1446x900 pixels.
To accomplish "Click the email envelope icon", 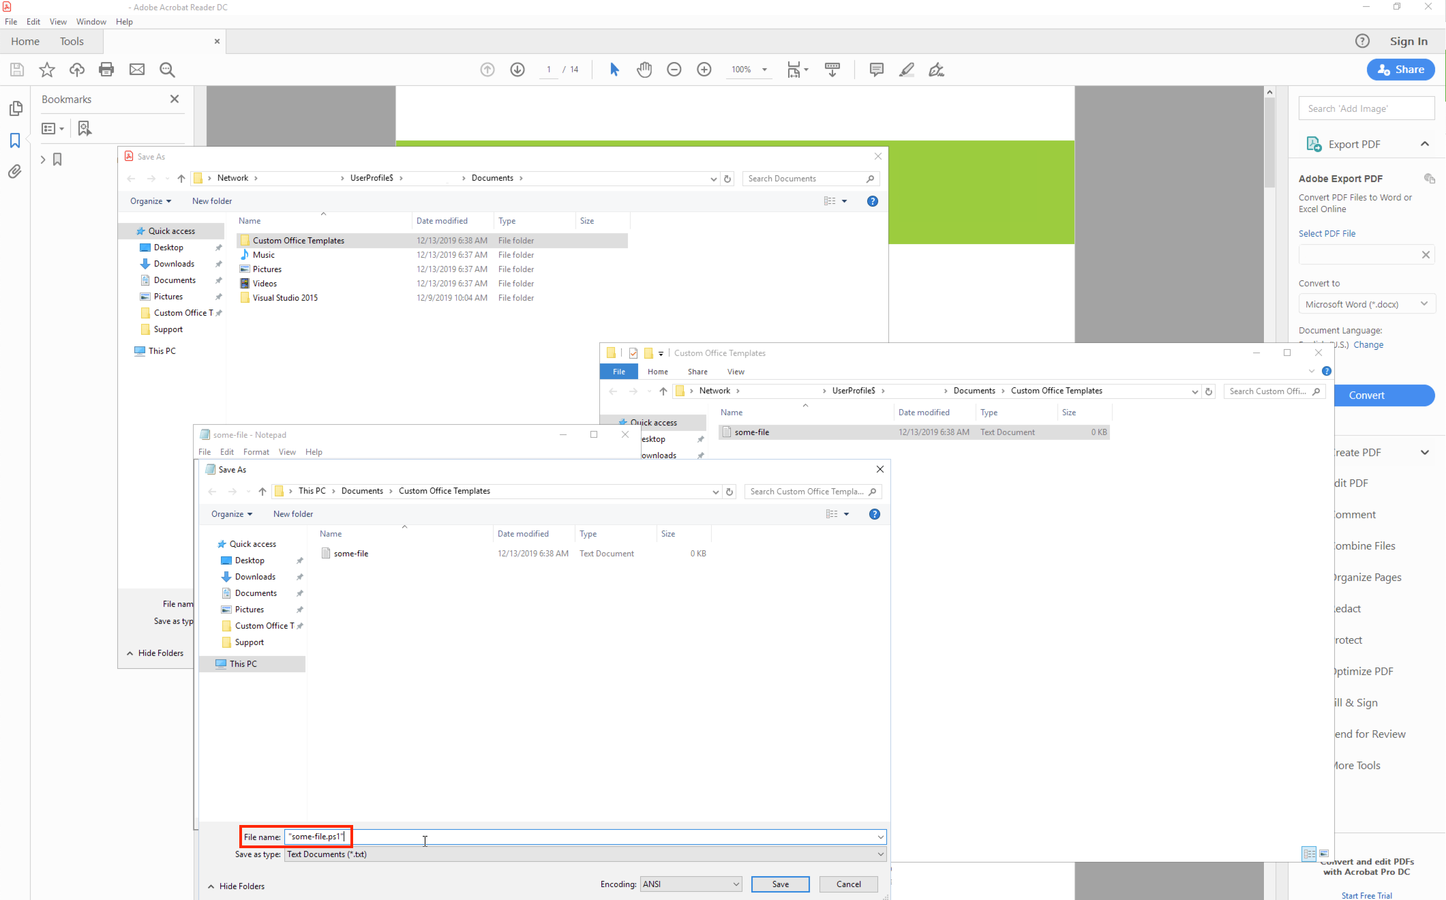I will (x=137, y=69).
